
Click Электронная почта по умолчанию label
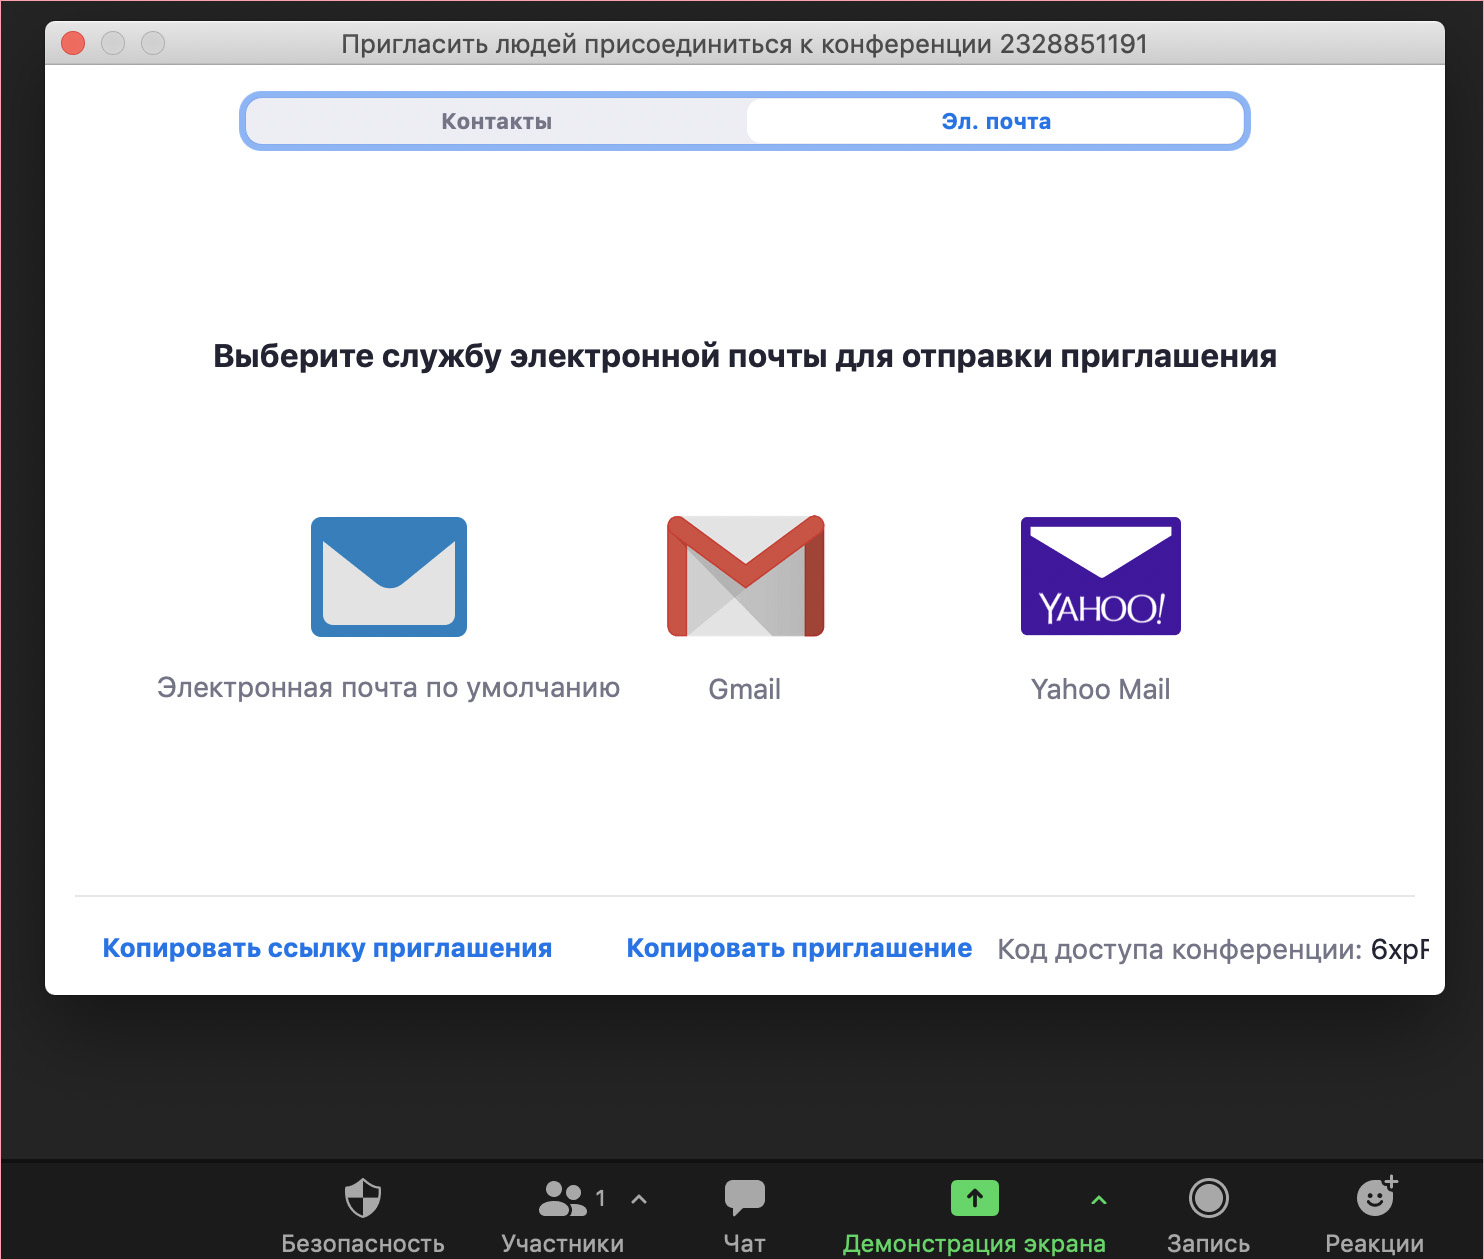(x=388, y=688)
